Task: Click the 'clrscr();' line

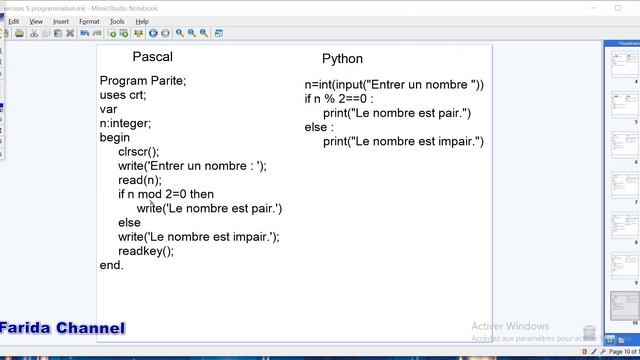Action: click(139, 152)
